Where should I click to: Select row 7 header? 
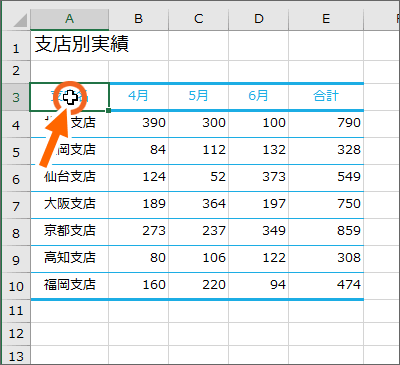pyautogui.click(x=16, y=205)
